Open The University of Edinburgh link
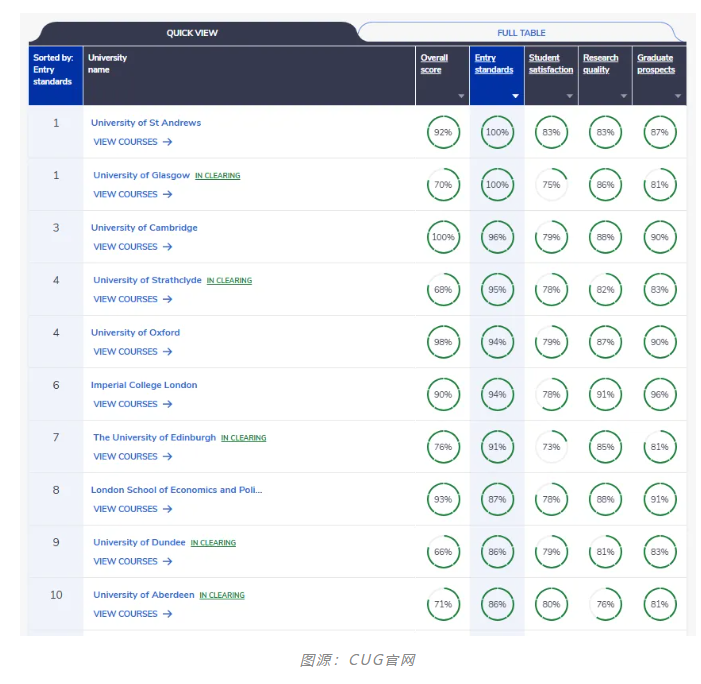Viewport: 701px width, 684px height. (154, 437)
